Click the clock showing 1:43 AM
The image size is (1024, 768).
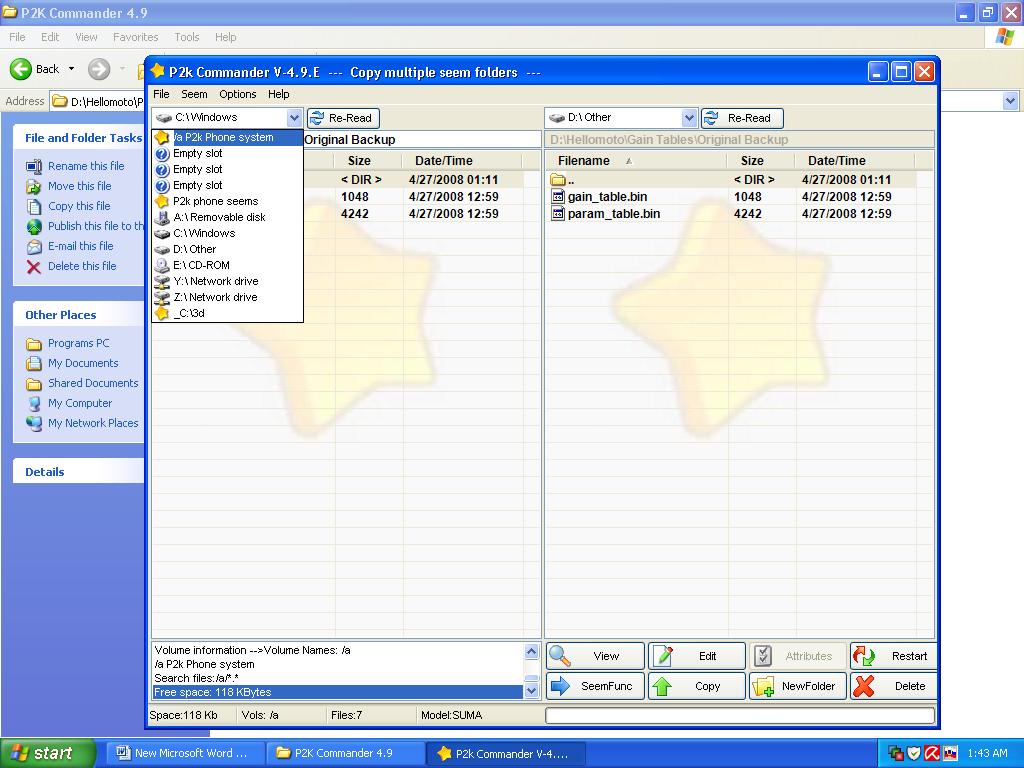[987, 754]
